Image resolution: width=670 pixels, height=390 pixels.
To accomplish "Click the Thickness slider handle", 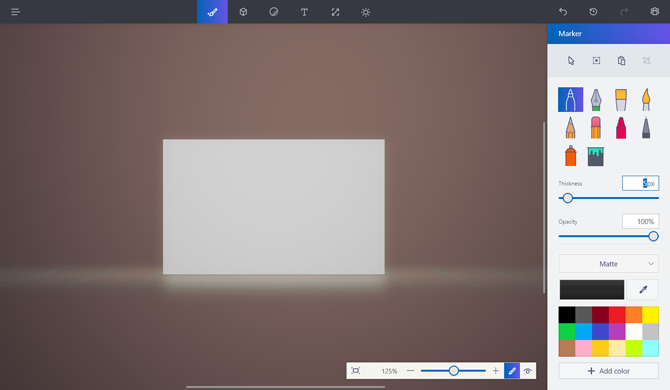I will (567, 198).
